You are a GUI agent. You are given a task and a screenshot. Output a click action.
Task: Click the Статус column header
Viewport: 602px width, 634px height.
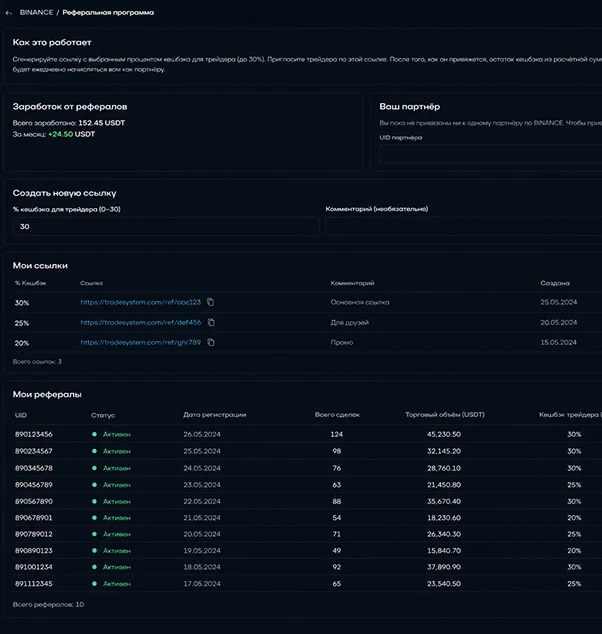click(x=103, y=415)
